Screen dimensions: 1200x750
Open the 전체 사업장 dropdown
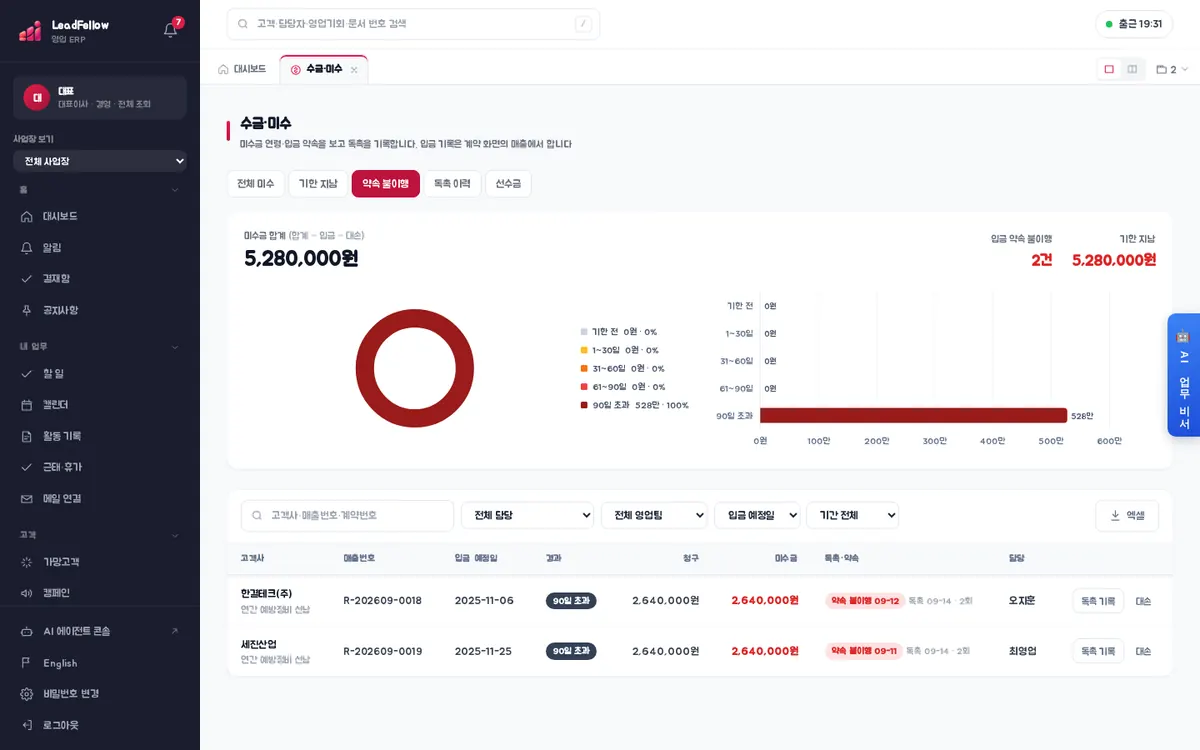pyautogui.click(x=100, y=161)
